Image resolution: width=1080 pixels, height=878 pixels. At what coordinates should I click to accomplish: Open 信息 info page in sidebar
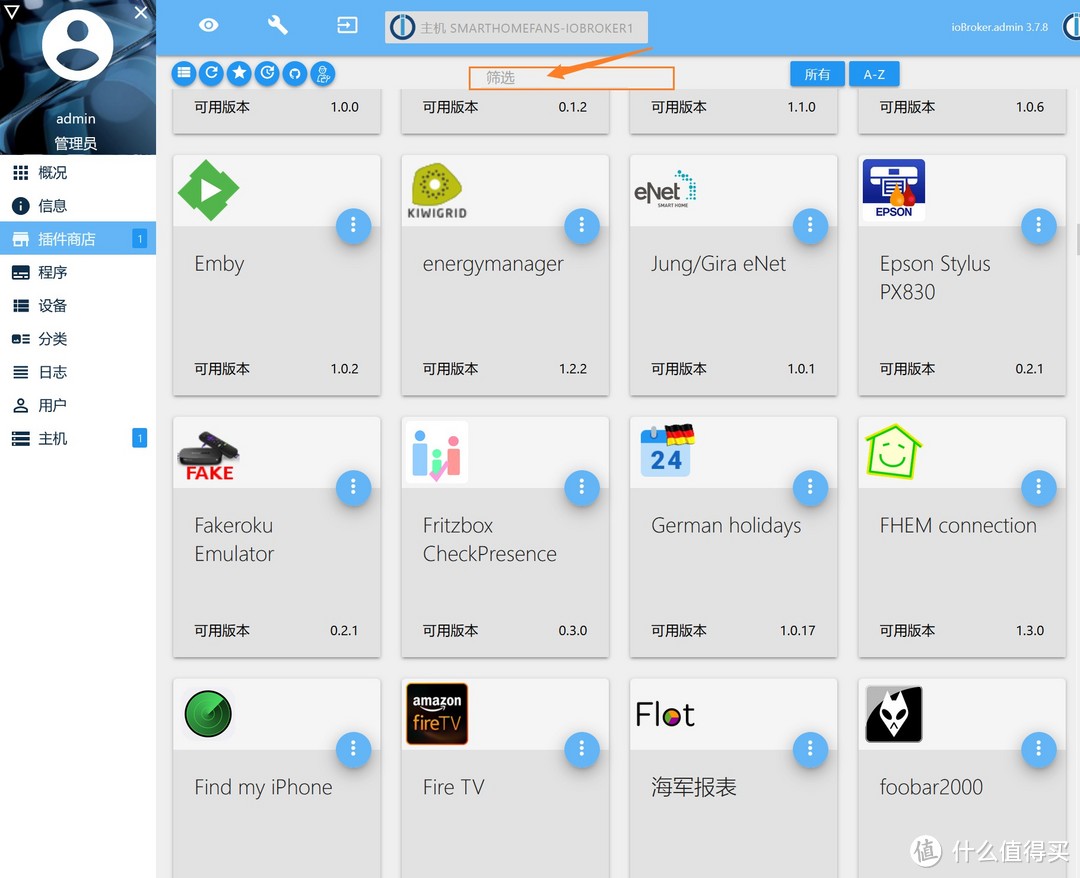click(x=78, y=205)
